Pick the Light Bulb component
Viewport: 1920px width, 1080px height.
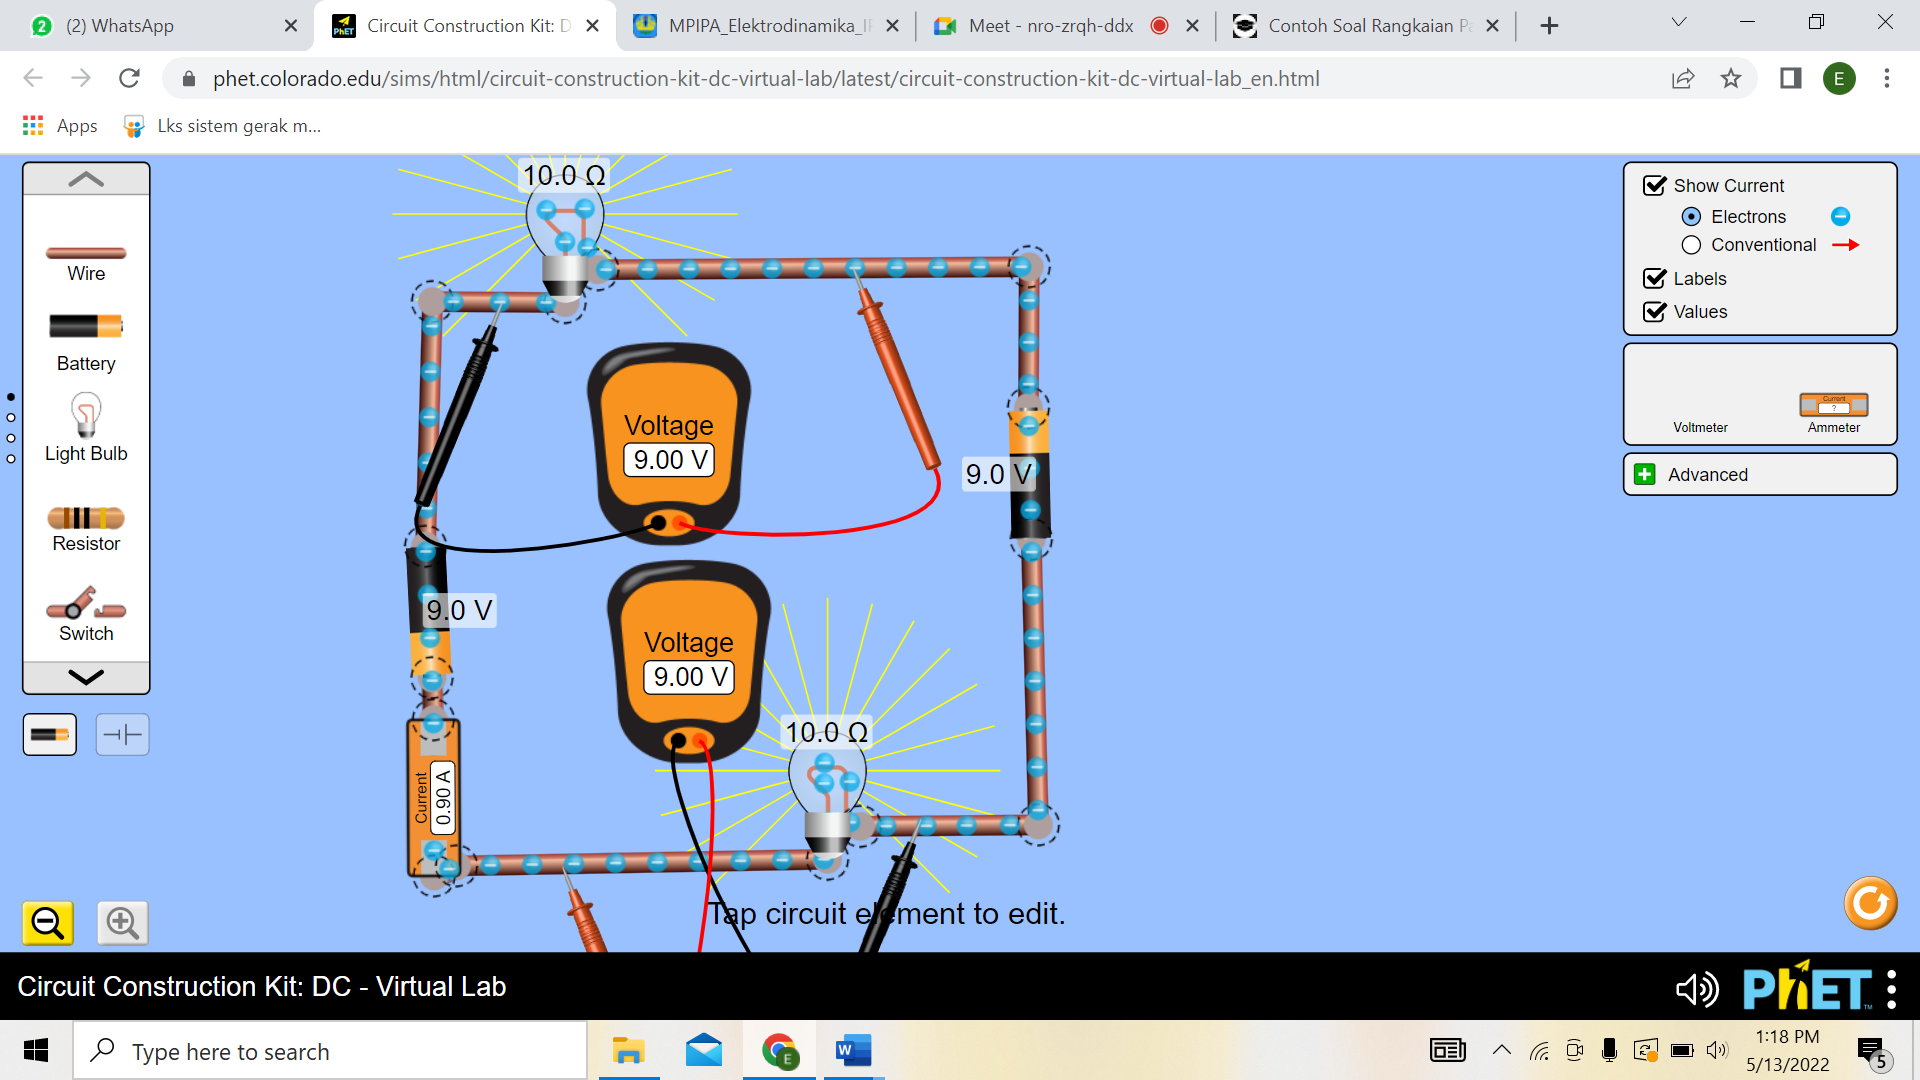pos(86,416)
